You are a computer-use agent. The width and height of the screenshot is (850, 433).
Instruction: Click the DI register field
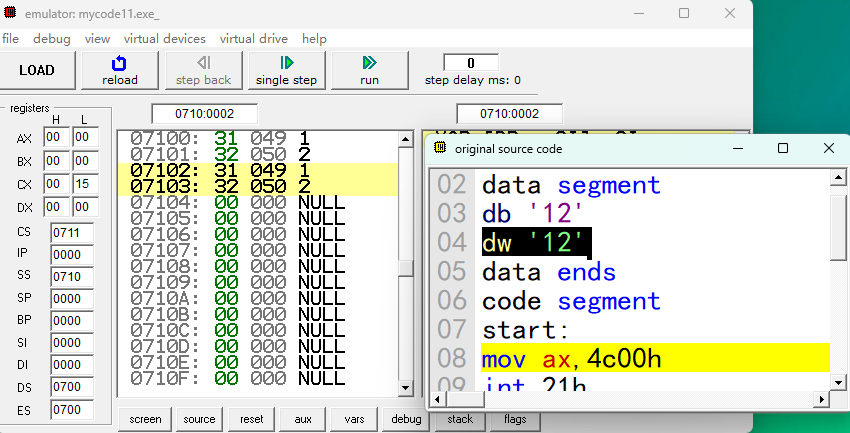72,365
